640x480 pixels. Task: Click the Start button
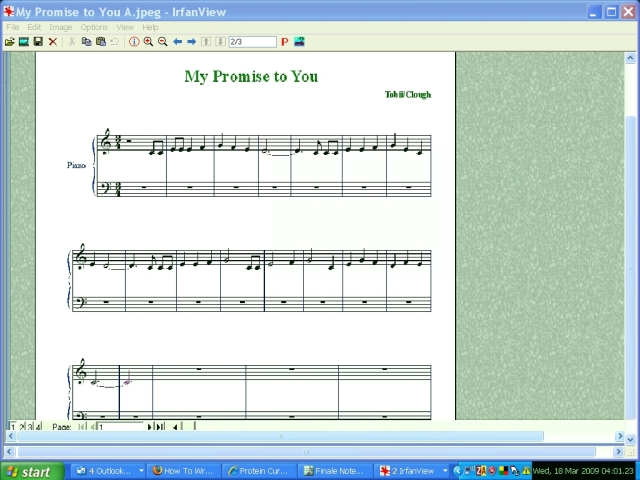pos(30,471)
